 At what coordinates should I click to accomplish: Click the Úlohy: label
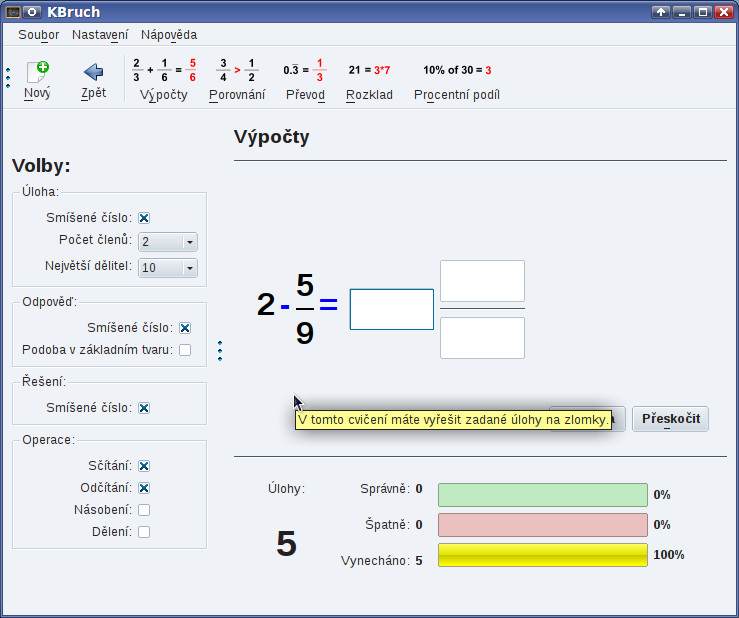[287, 489]
